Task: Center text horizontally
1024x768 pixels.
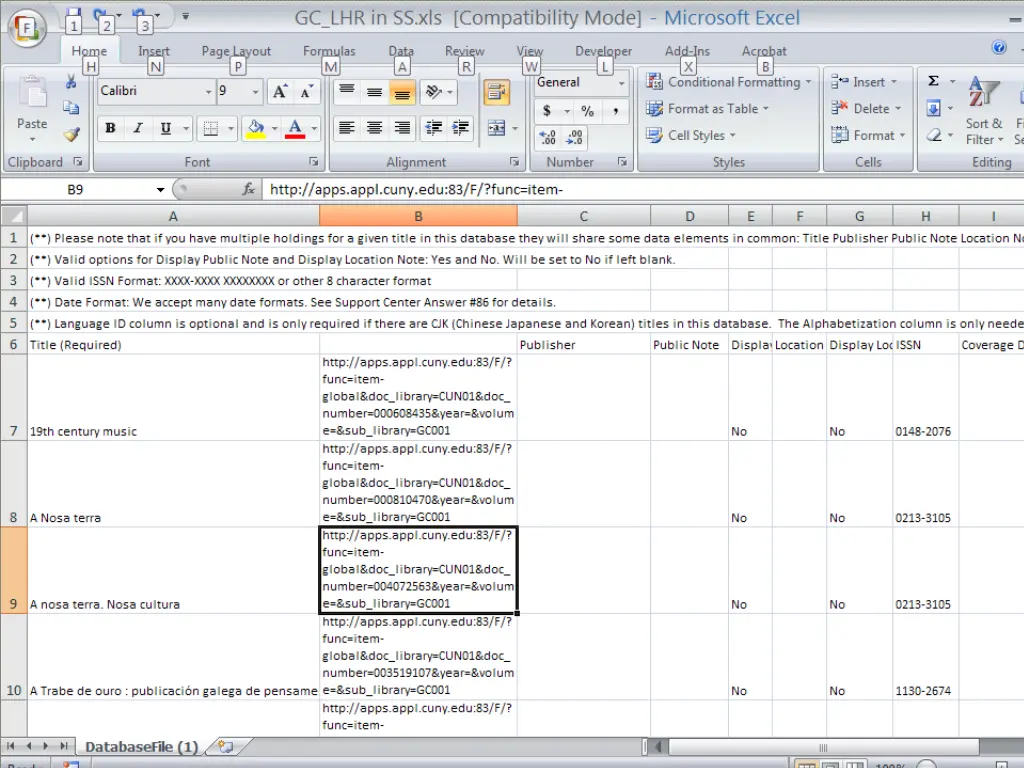Action: 374,128
